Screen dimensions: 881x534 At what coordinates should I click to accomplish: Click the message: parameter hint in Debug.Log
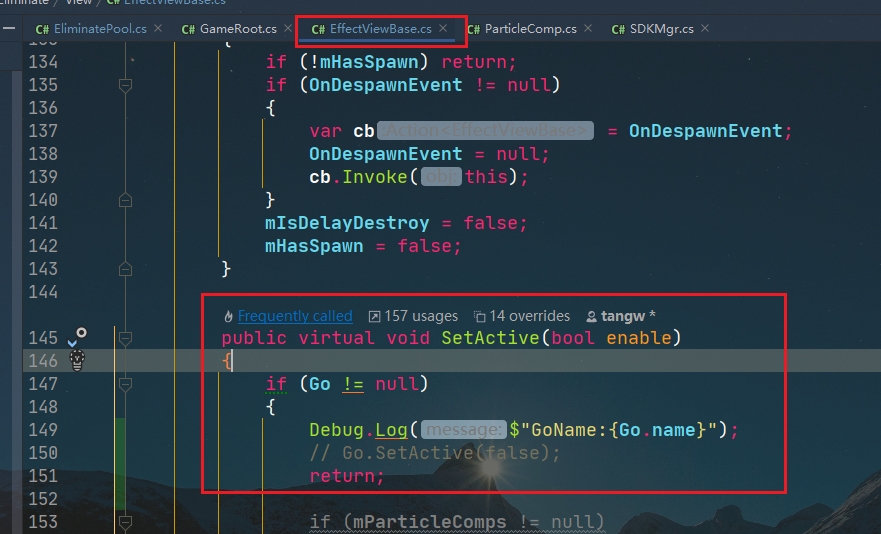pos(463,430)
